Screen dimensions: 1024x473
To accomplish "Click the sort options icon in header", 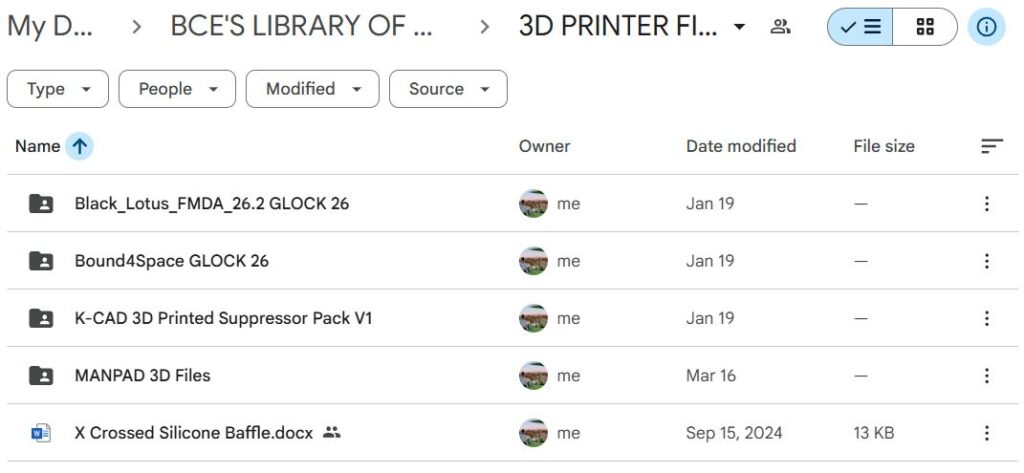I will tap(991, 146).
